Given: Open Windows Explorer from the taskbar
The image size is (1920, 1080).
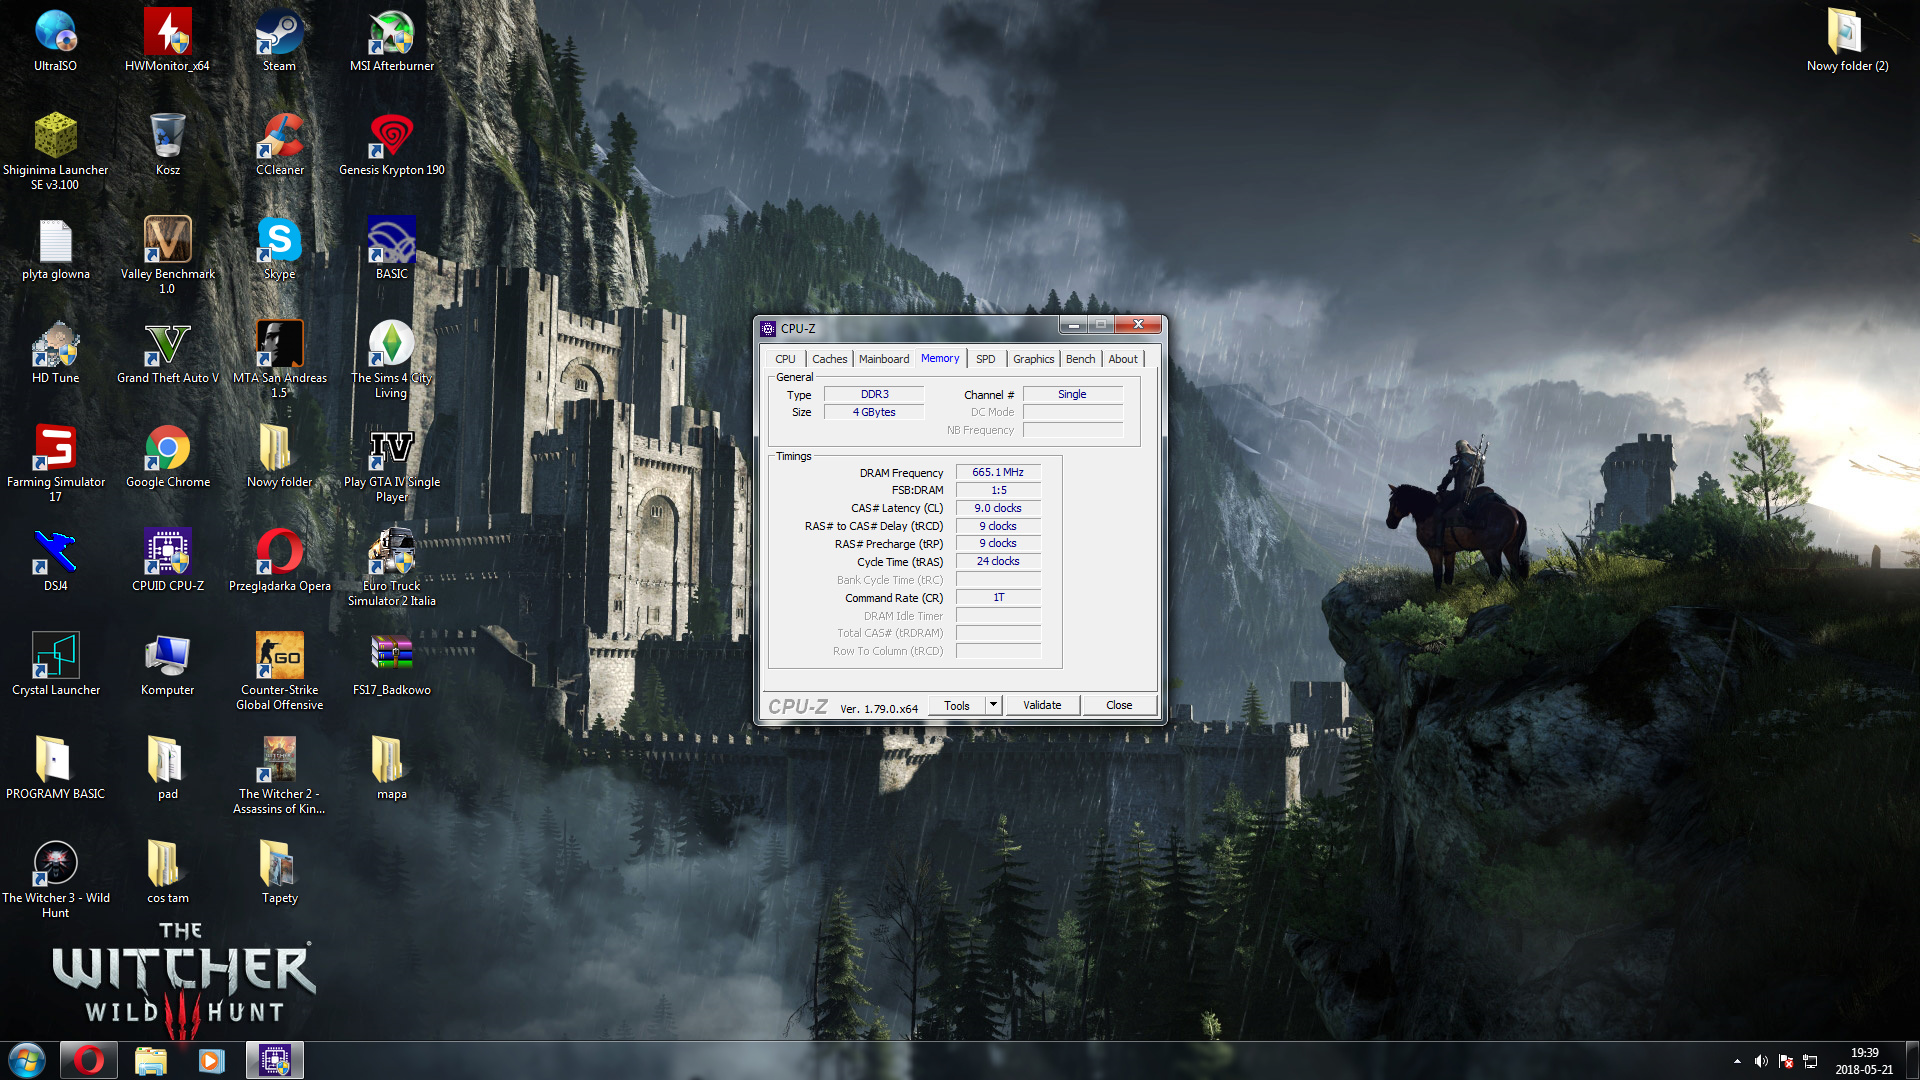Looking at the screenshot, I should pyautogui.click(x=150, y=1060).
